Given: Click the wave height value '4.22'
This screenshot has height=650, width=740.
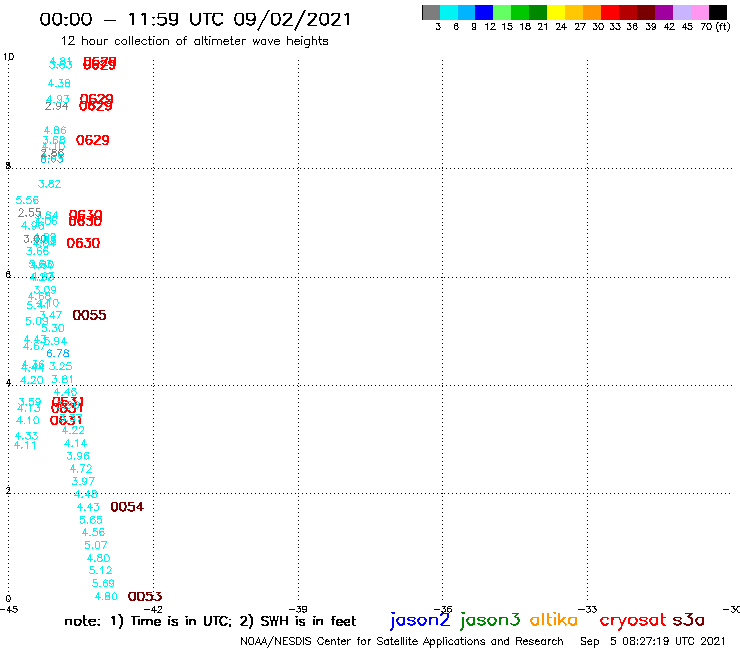Looking at the screenshot, I should click(73, 430).
